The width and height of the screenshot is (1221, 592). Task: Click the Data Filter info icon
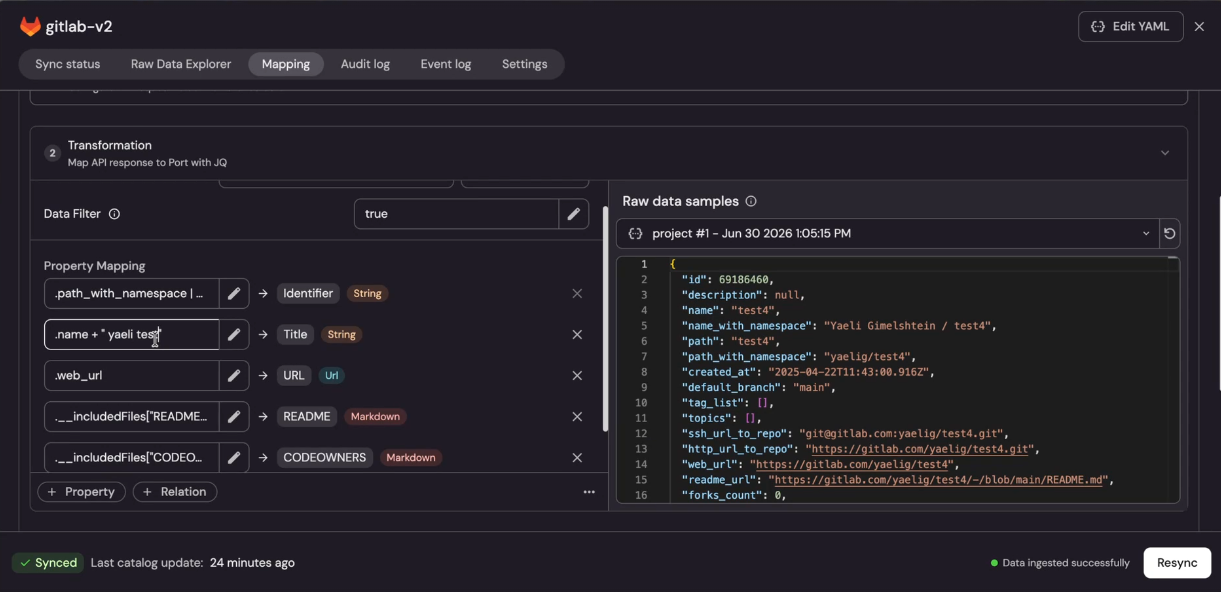[114, 214]
